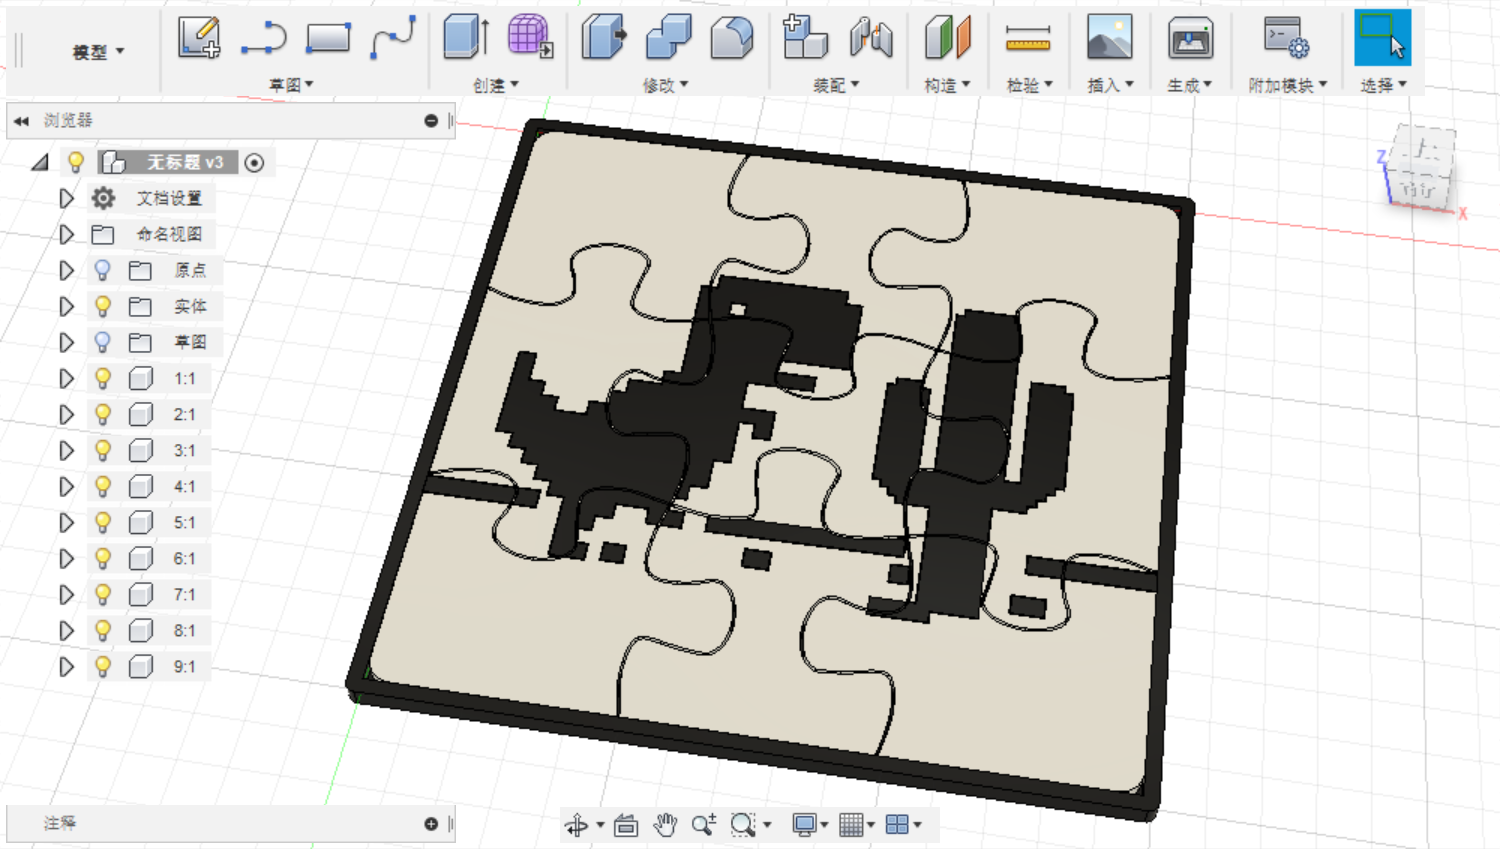The width and height of the screenshot is (1500, 849).
Task: Open the 选择 menu
Action: click(1383, 85)
